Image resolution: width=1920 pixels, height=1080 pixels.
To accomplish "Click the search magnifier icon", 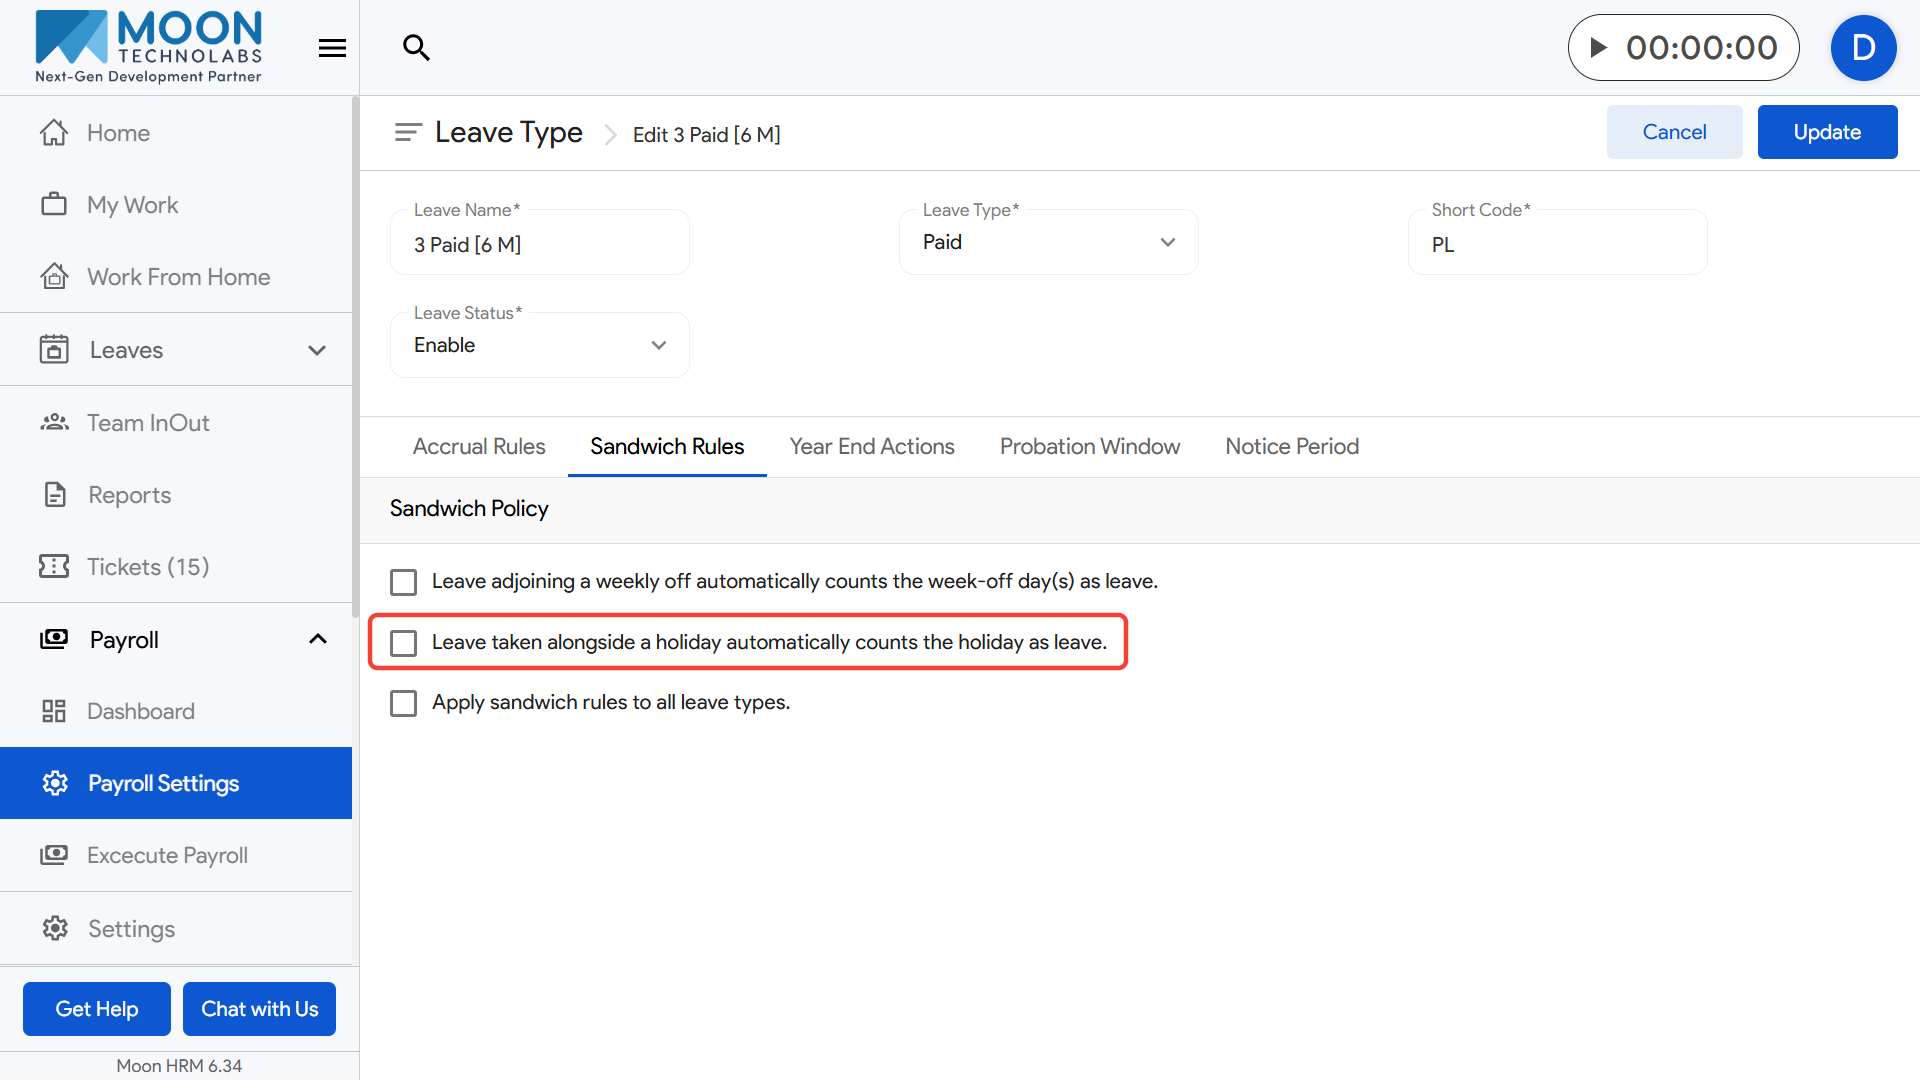I will tap(416, 47).
